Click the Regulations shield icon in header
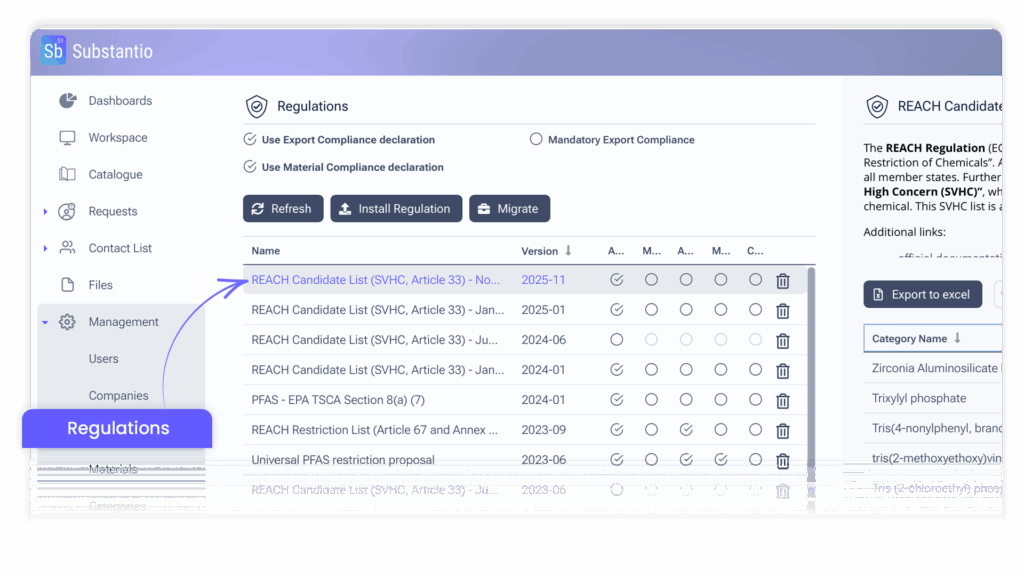1024x576 pixels. [257, 106]
